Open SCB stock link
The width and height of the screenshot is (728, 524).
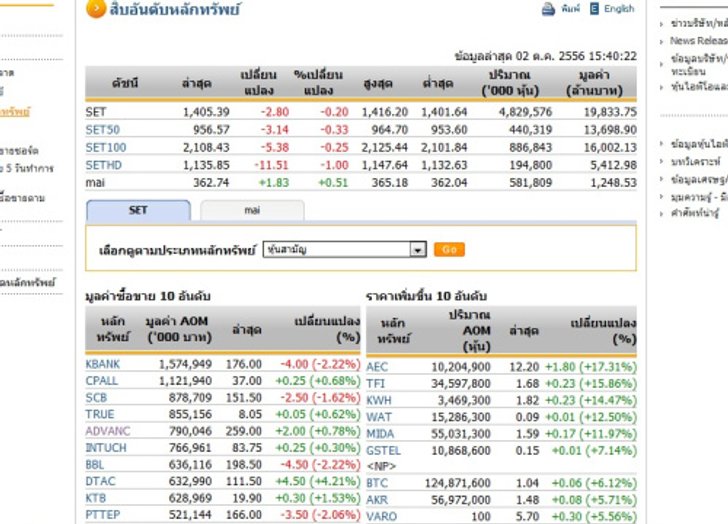click(96, 397)
